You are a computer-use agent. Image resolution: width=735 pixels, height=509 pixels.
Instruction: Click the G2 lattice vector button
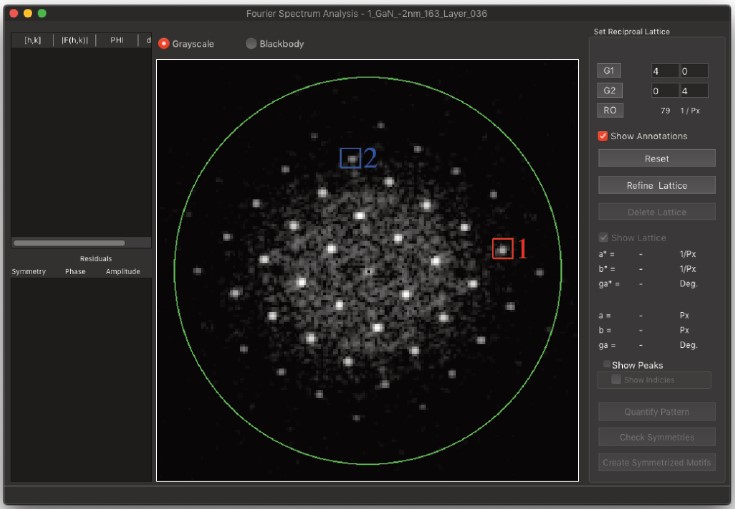tap(608, 91)
